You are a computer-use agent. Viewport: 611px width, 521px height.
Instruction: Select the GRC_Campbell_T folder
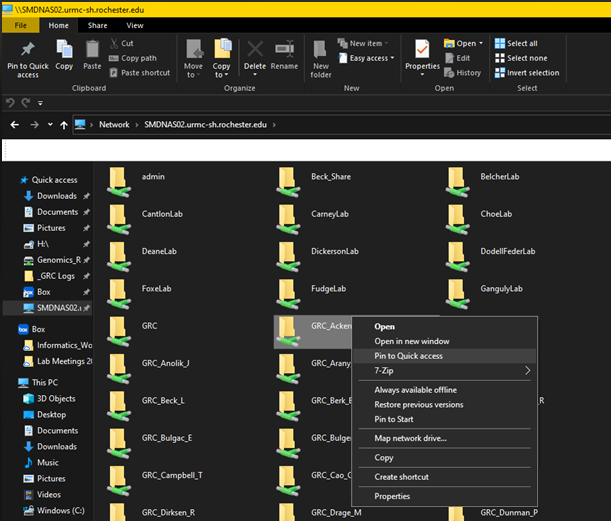point(155,480)
